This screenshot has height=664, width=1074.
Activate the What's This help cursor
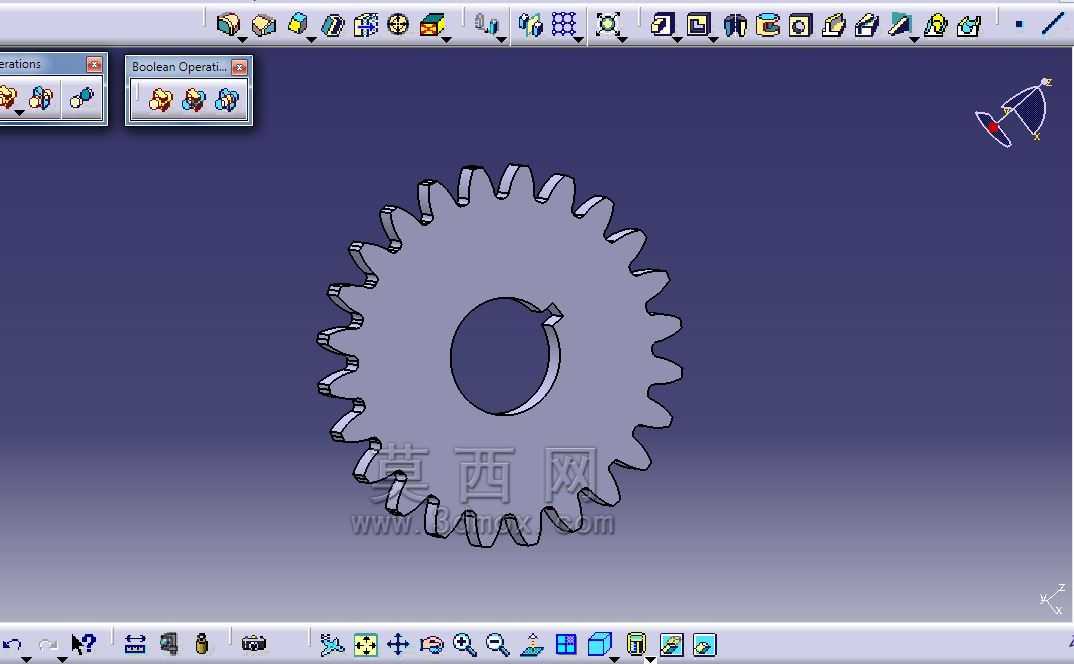click(84, 644)
